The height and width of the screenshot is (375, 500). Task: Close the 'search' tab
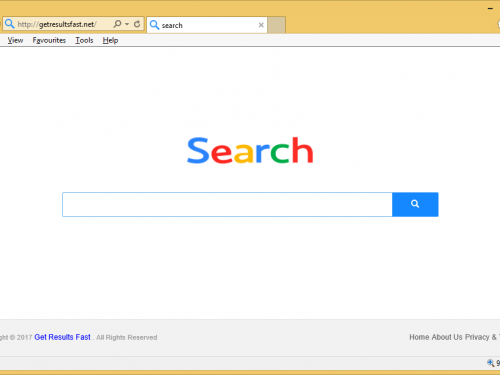(261, 25)
